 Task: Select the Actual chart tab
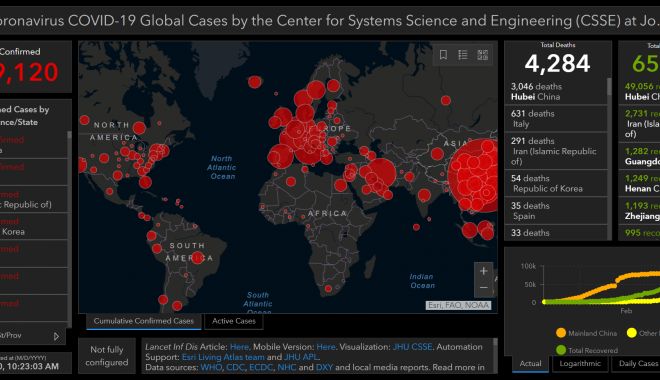tap(530, 364)
